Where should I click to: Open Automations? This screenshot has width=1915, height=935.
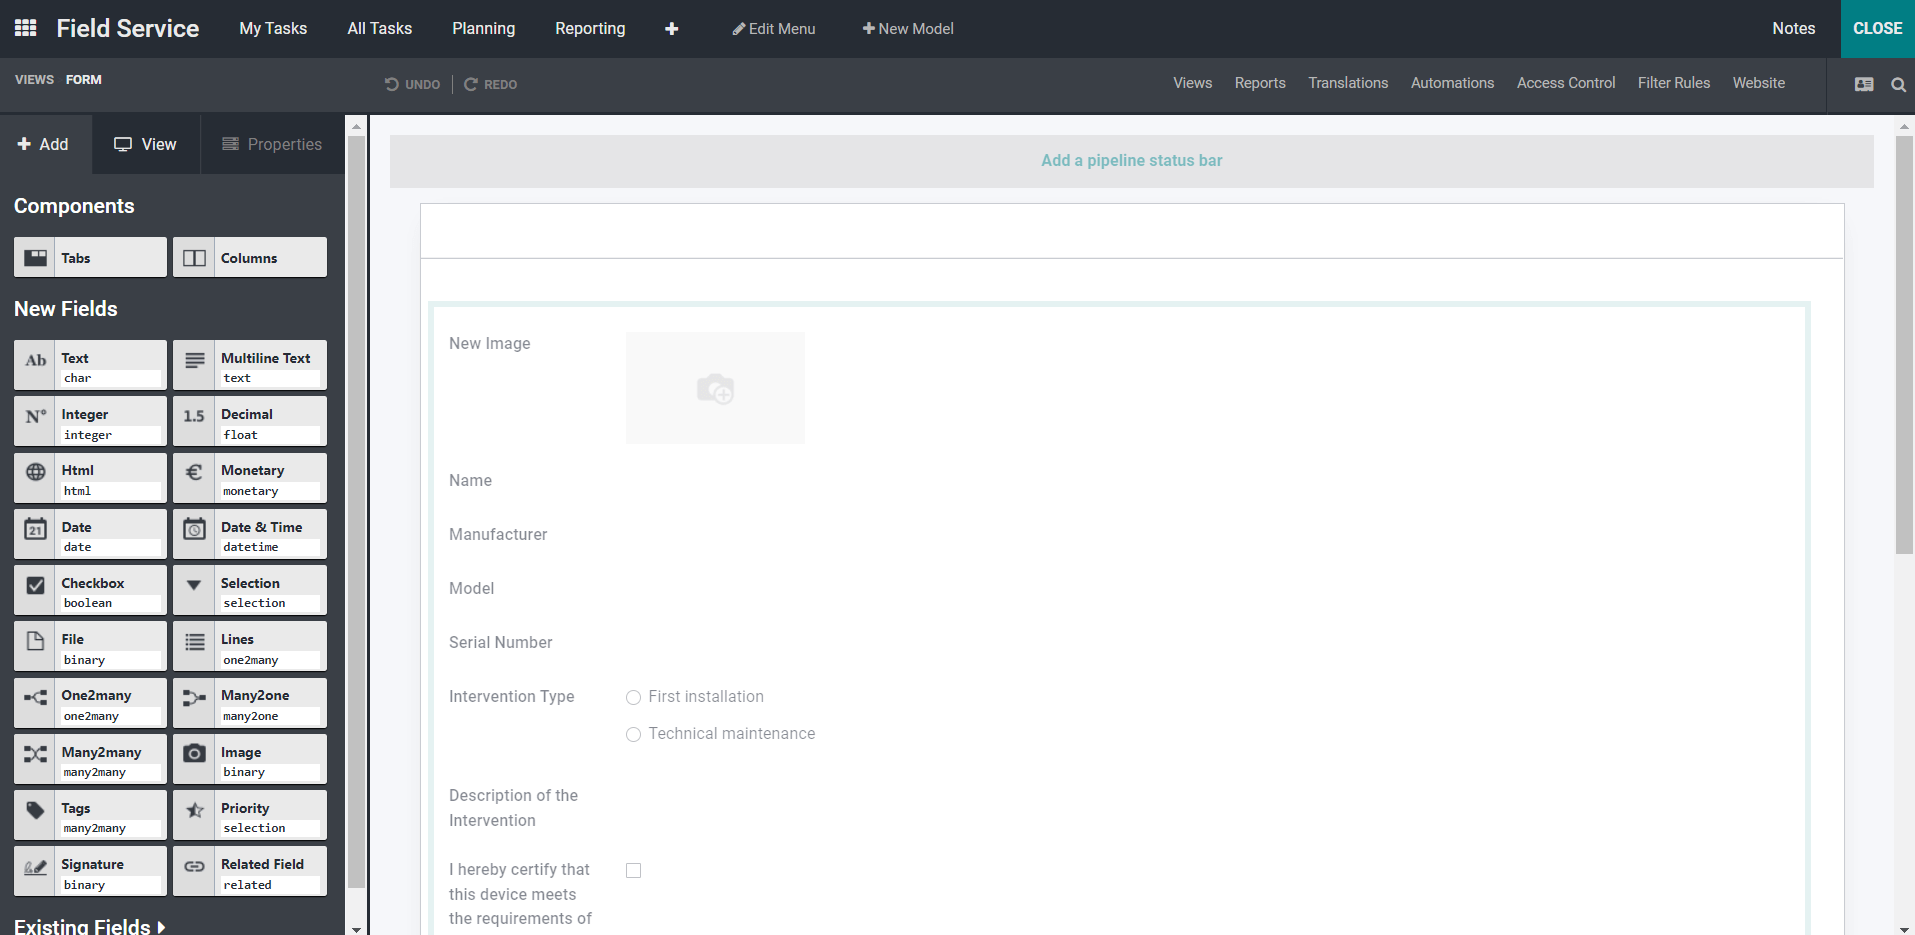click(x=1452, y=83)
